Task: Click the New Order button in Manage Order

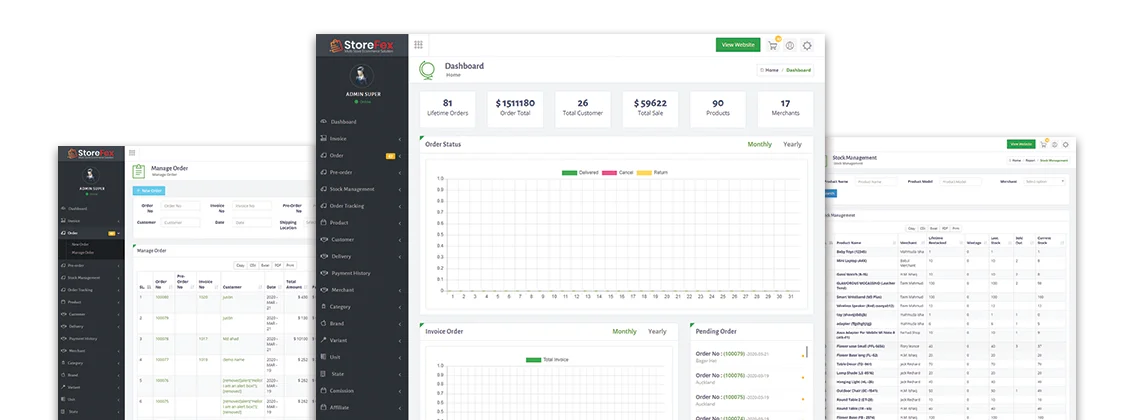Action: coord(149,190)
